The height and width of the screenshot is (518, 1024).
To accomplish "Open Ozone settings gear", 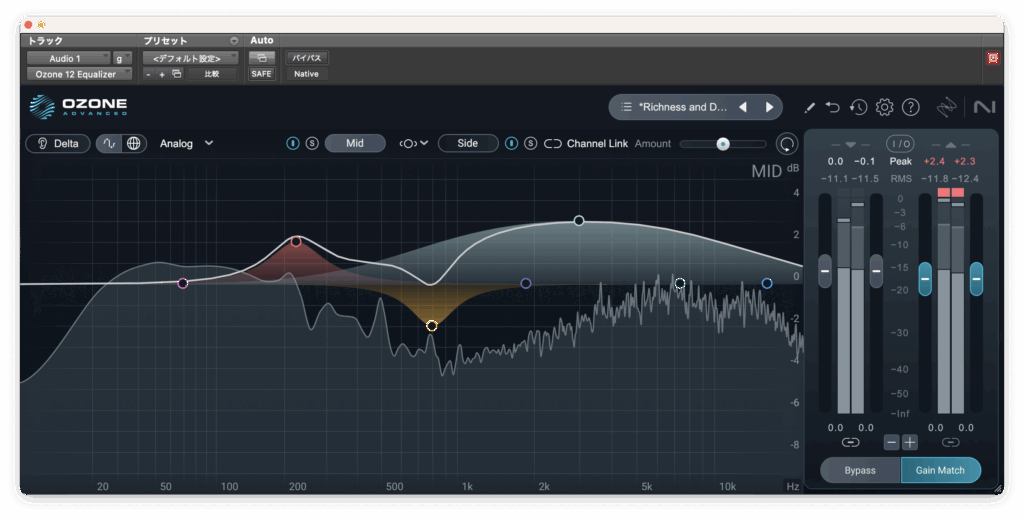I will tap(884, 107).
